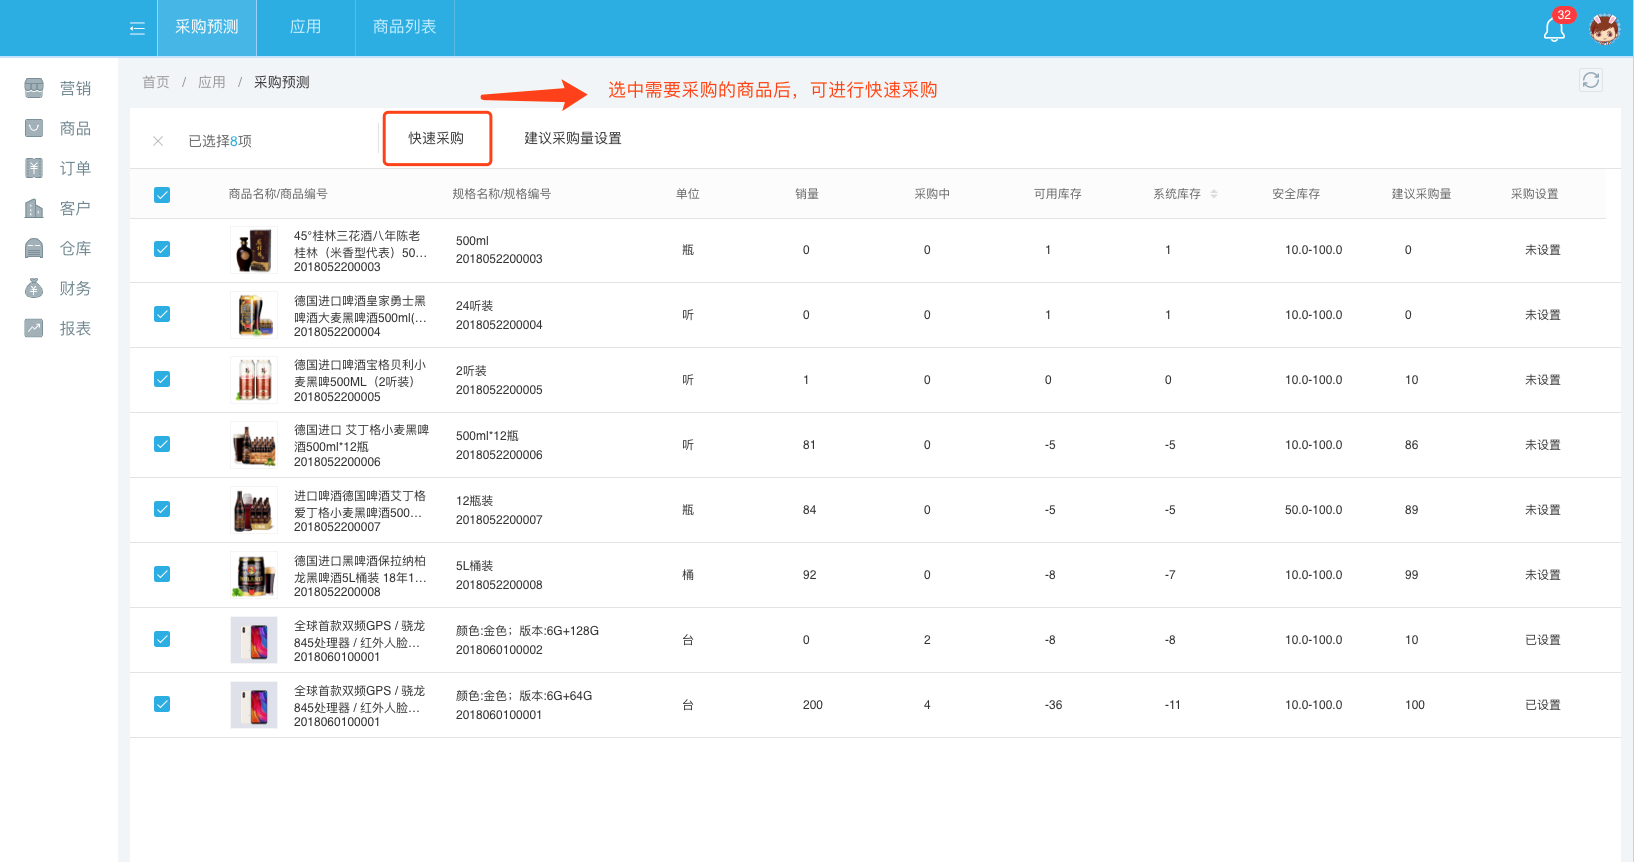Click the phone thumbnail for 6G+64G row
Viewport: 1634px width, 862px height.
254,705
